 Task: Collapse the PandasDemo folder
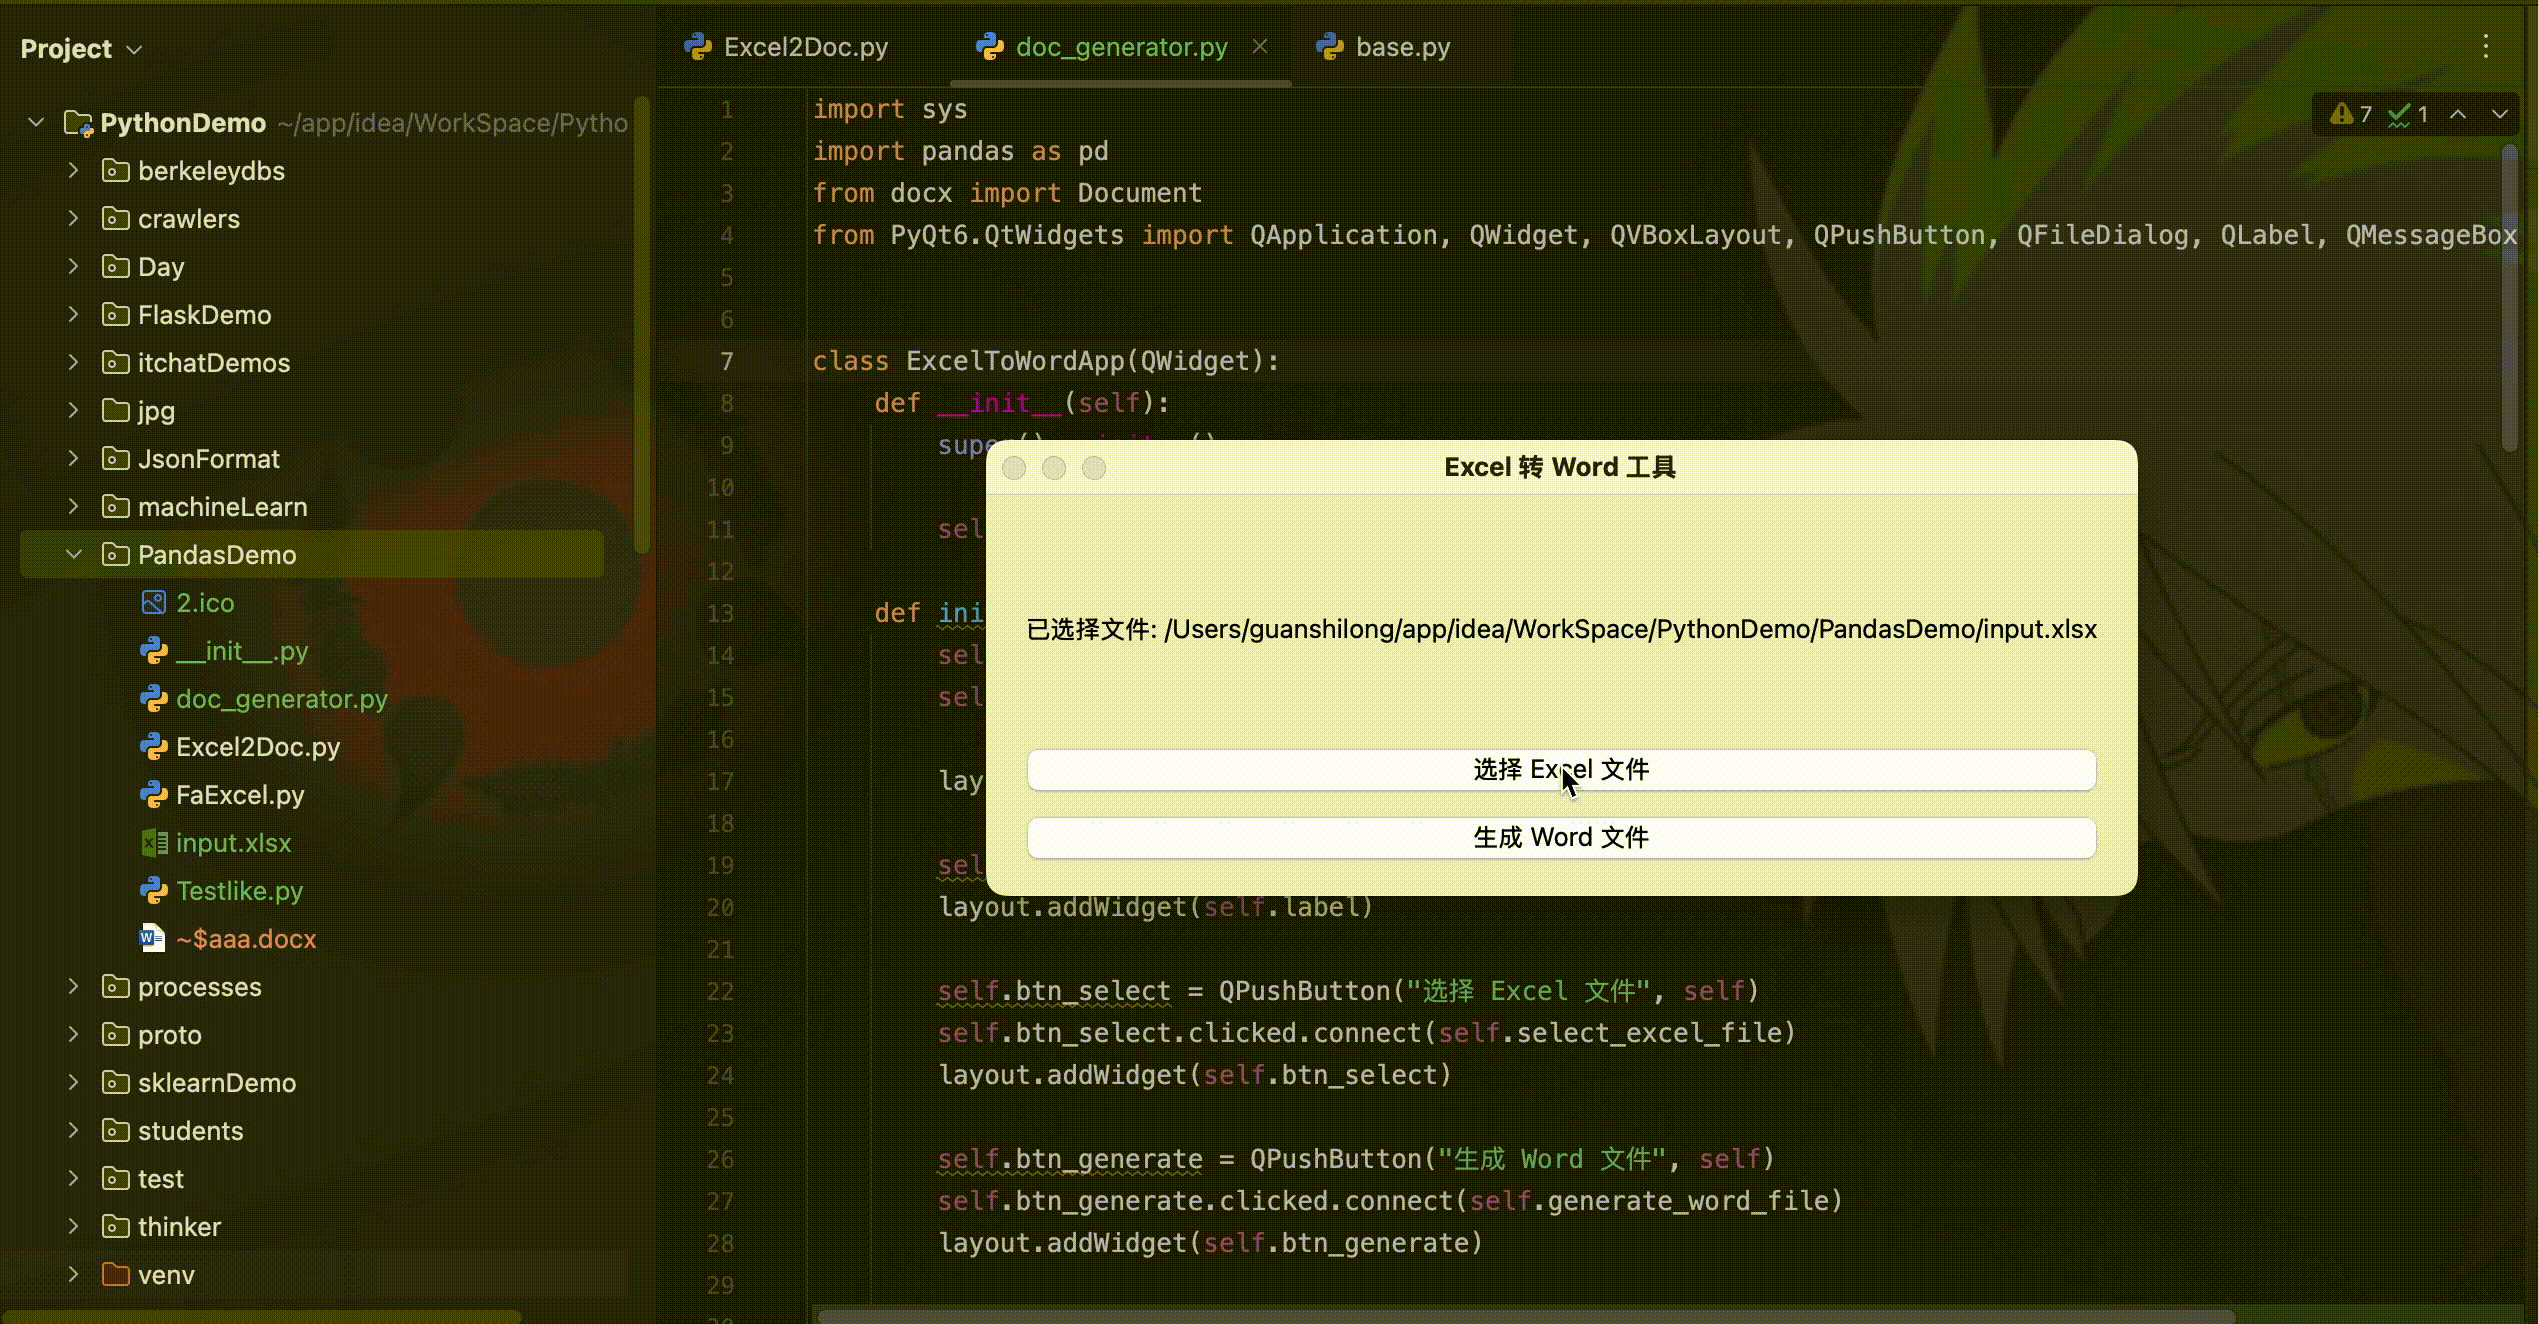point(73,555)
